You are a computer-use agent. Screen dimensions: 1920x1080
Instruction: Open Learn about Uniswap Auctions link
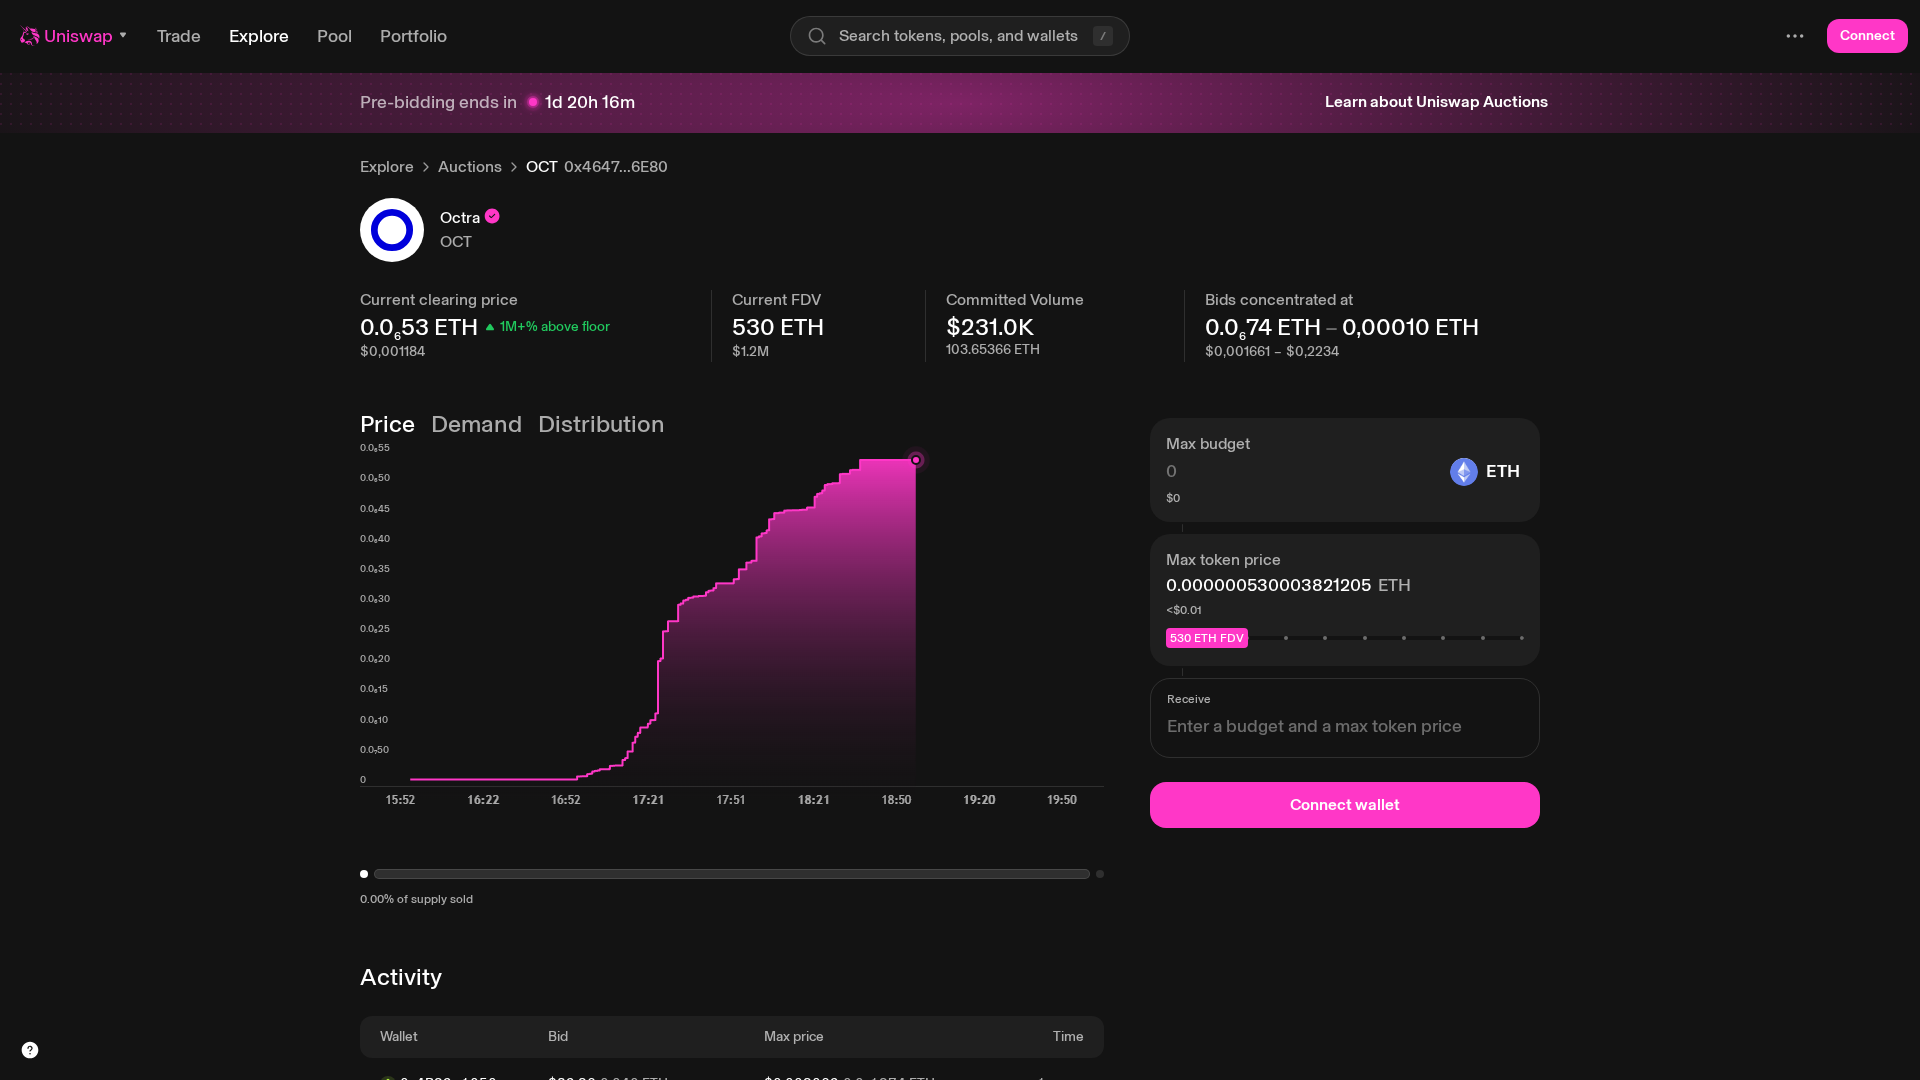point(1436,102)
